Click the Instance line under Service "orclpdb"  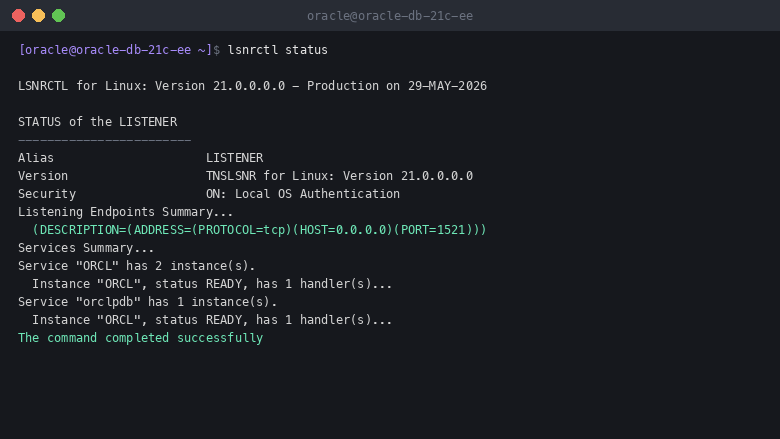212,320
